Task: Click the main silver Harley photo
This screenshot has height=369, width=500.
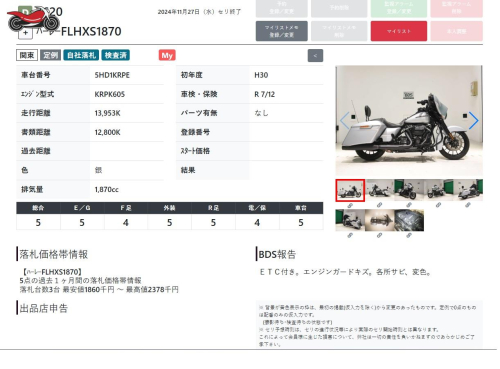Action: pyautogui.click(x=409, y=121)
